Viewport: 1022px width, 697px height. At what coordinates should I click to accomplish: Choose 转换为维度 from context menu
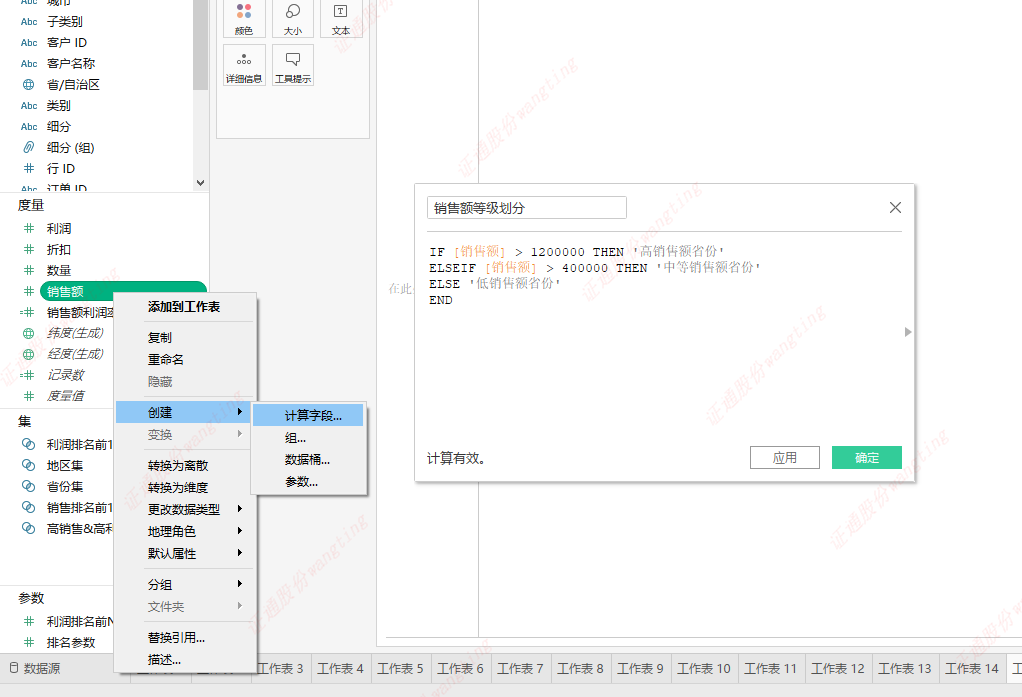tap(184, 488)
